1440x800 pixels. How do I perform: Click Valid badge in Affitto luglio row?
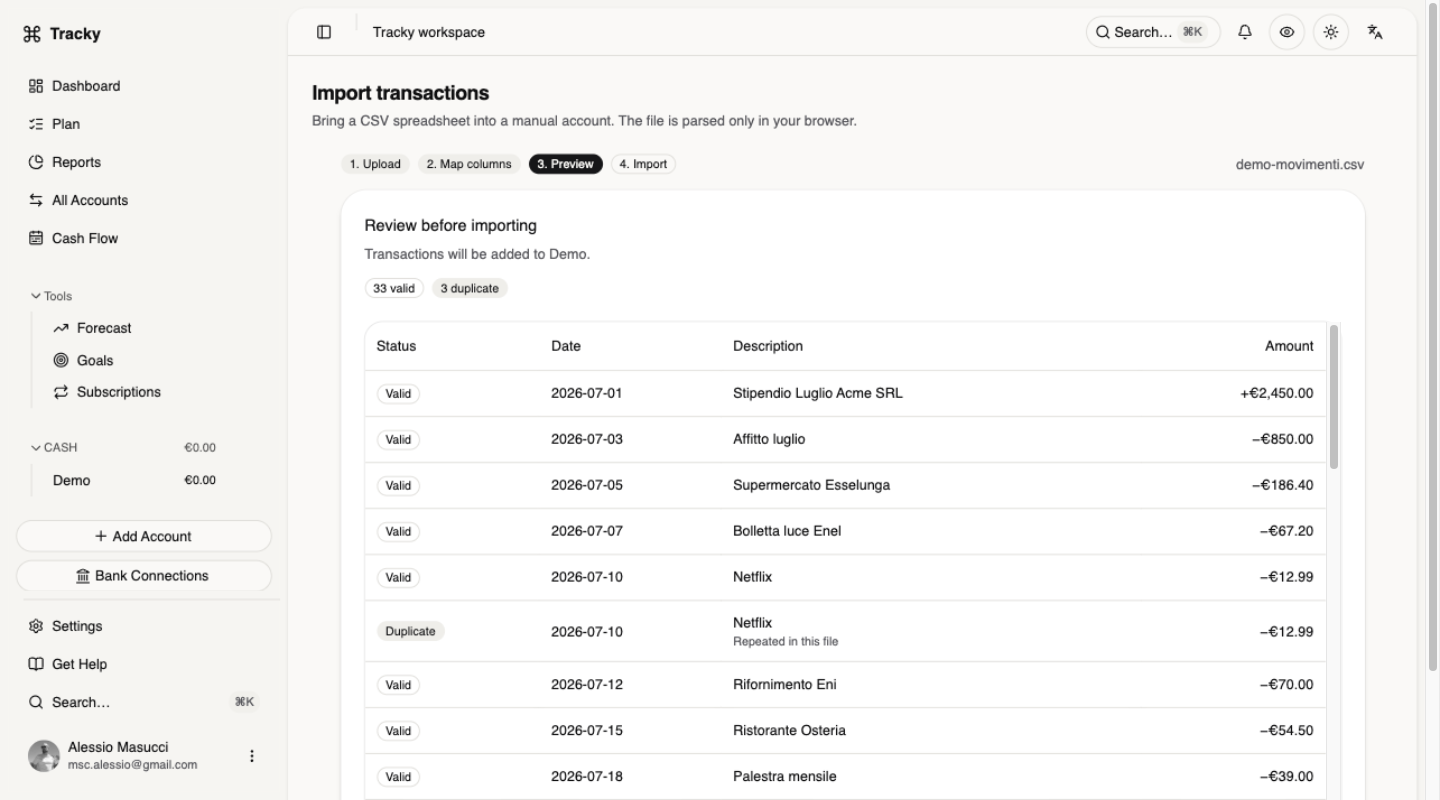(x=398, y=439)
